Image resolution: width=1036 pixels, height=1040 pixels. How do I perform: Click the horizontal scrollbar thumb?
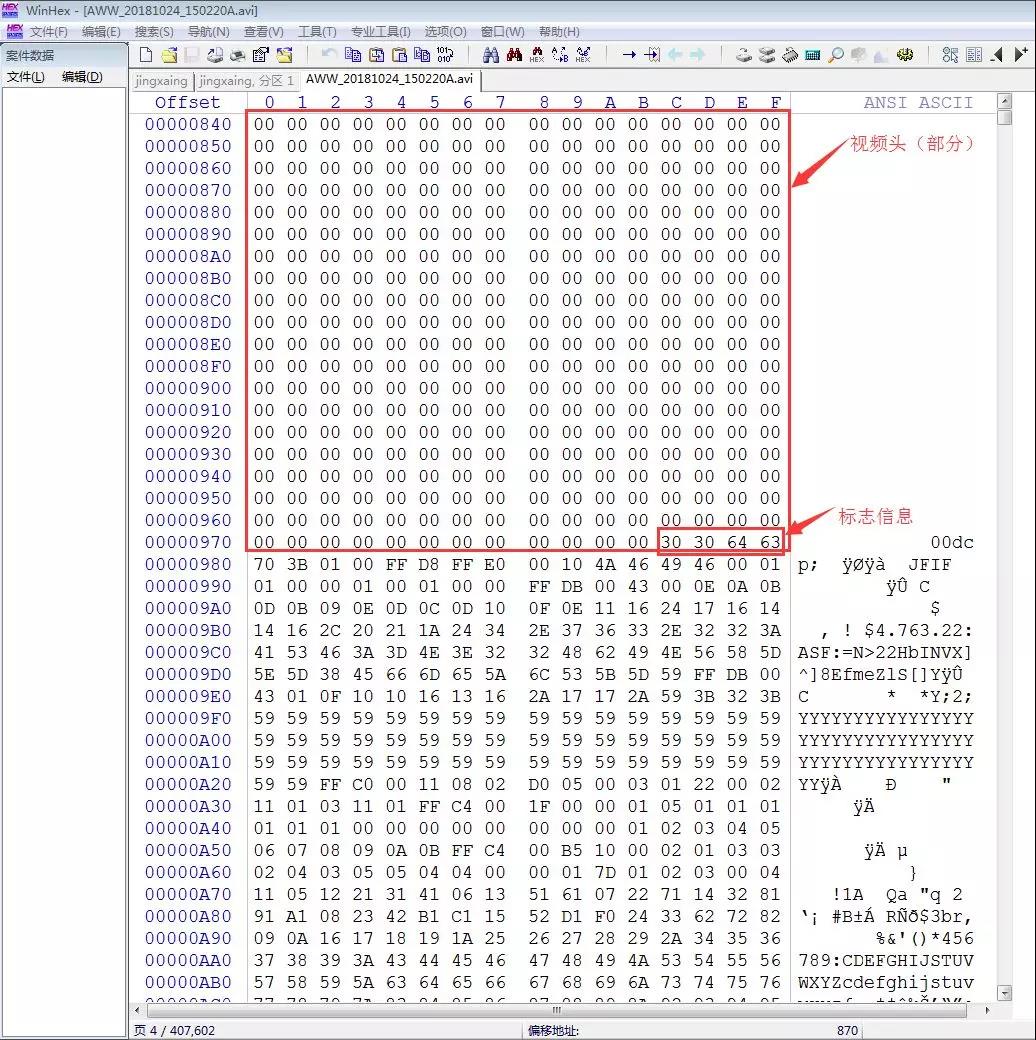(556, 1010)
